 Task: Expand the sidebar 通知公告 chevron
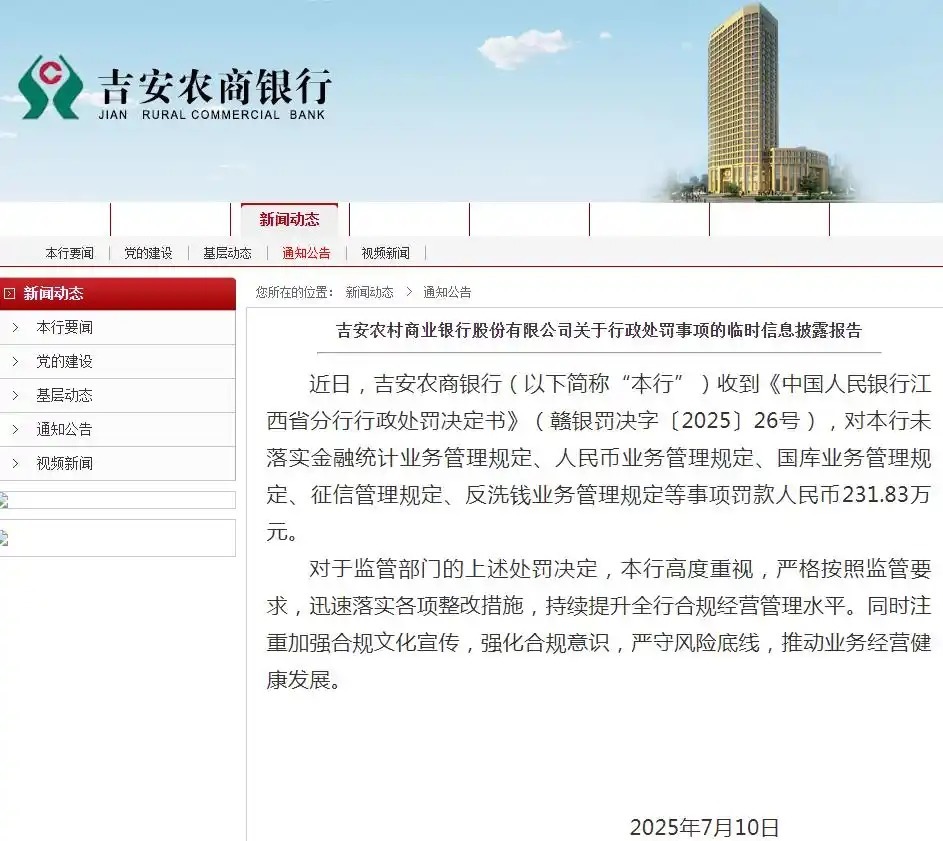15,430
